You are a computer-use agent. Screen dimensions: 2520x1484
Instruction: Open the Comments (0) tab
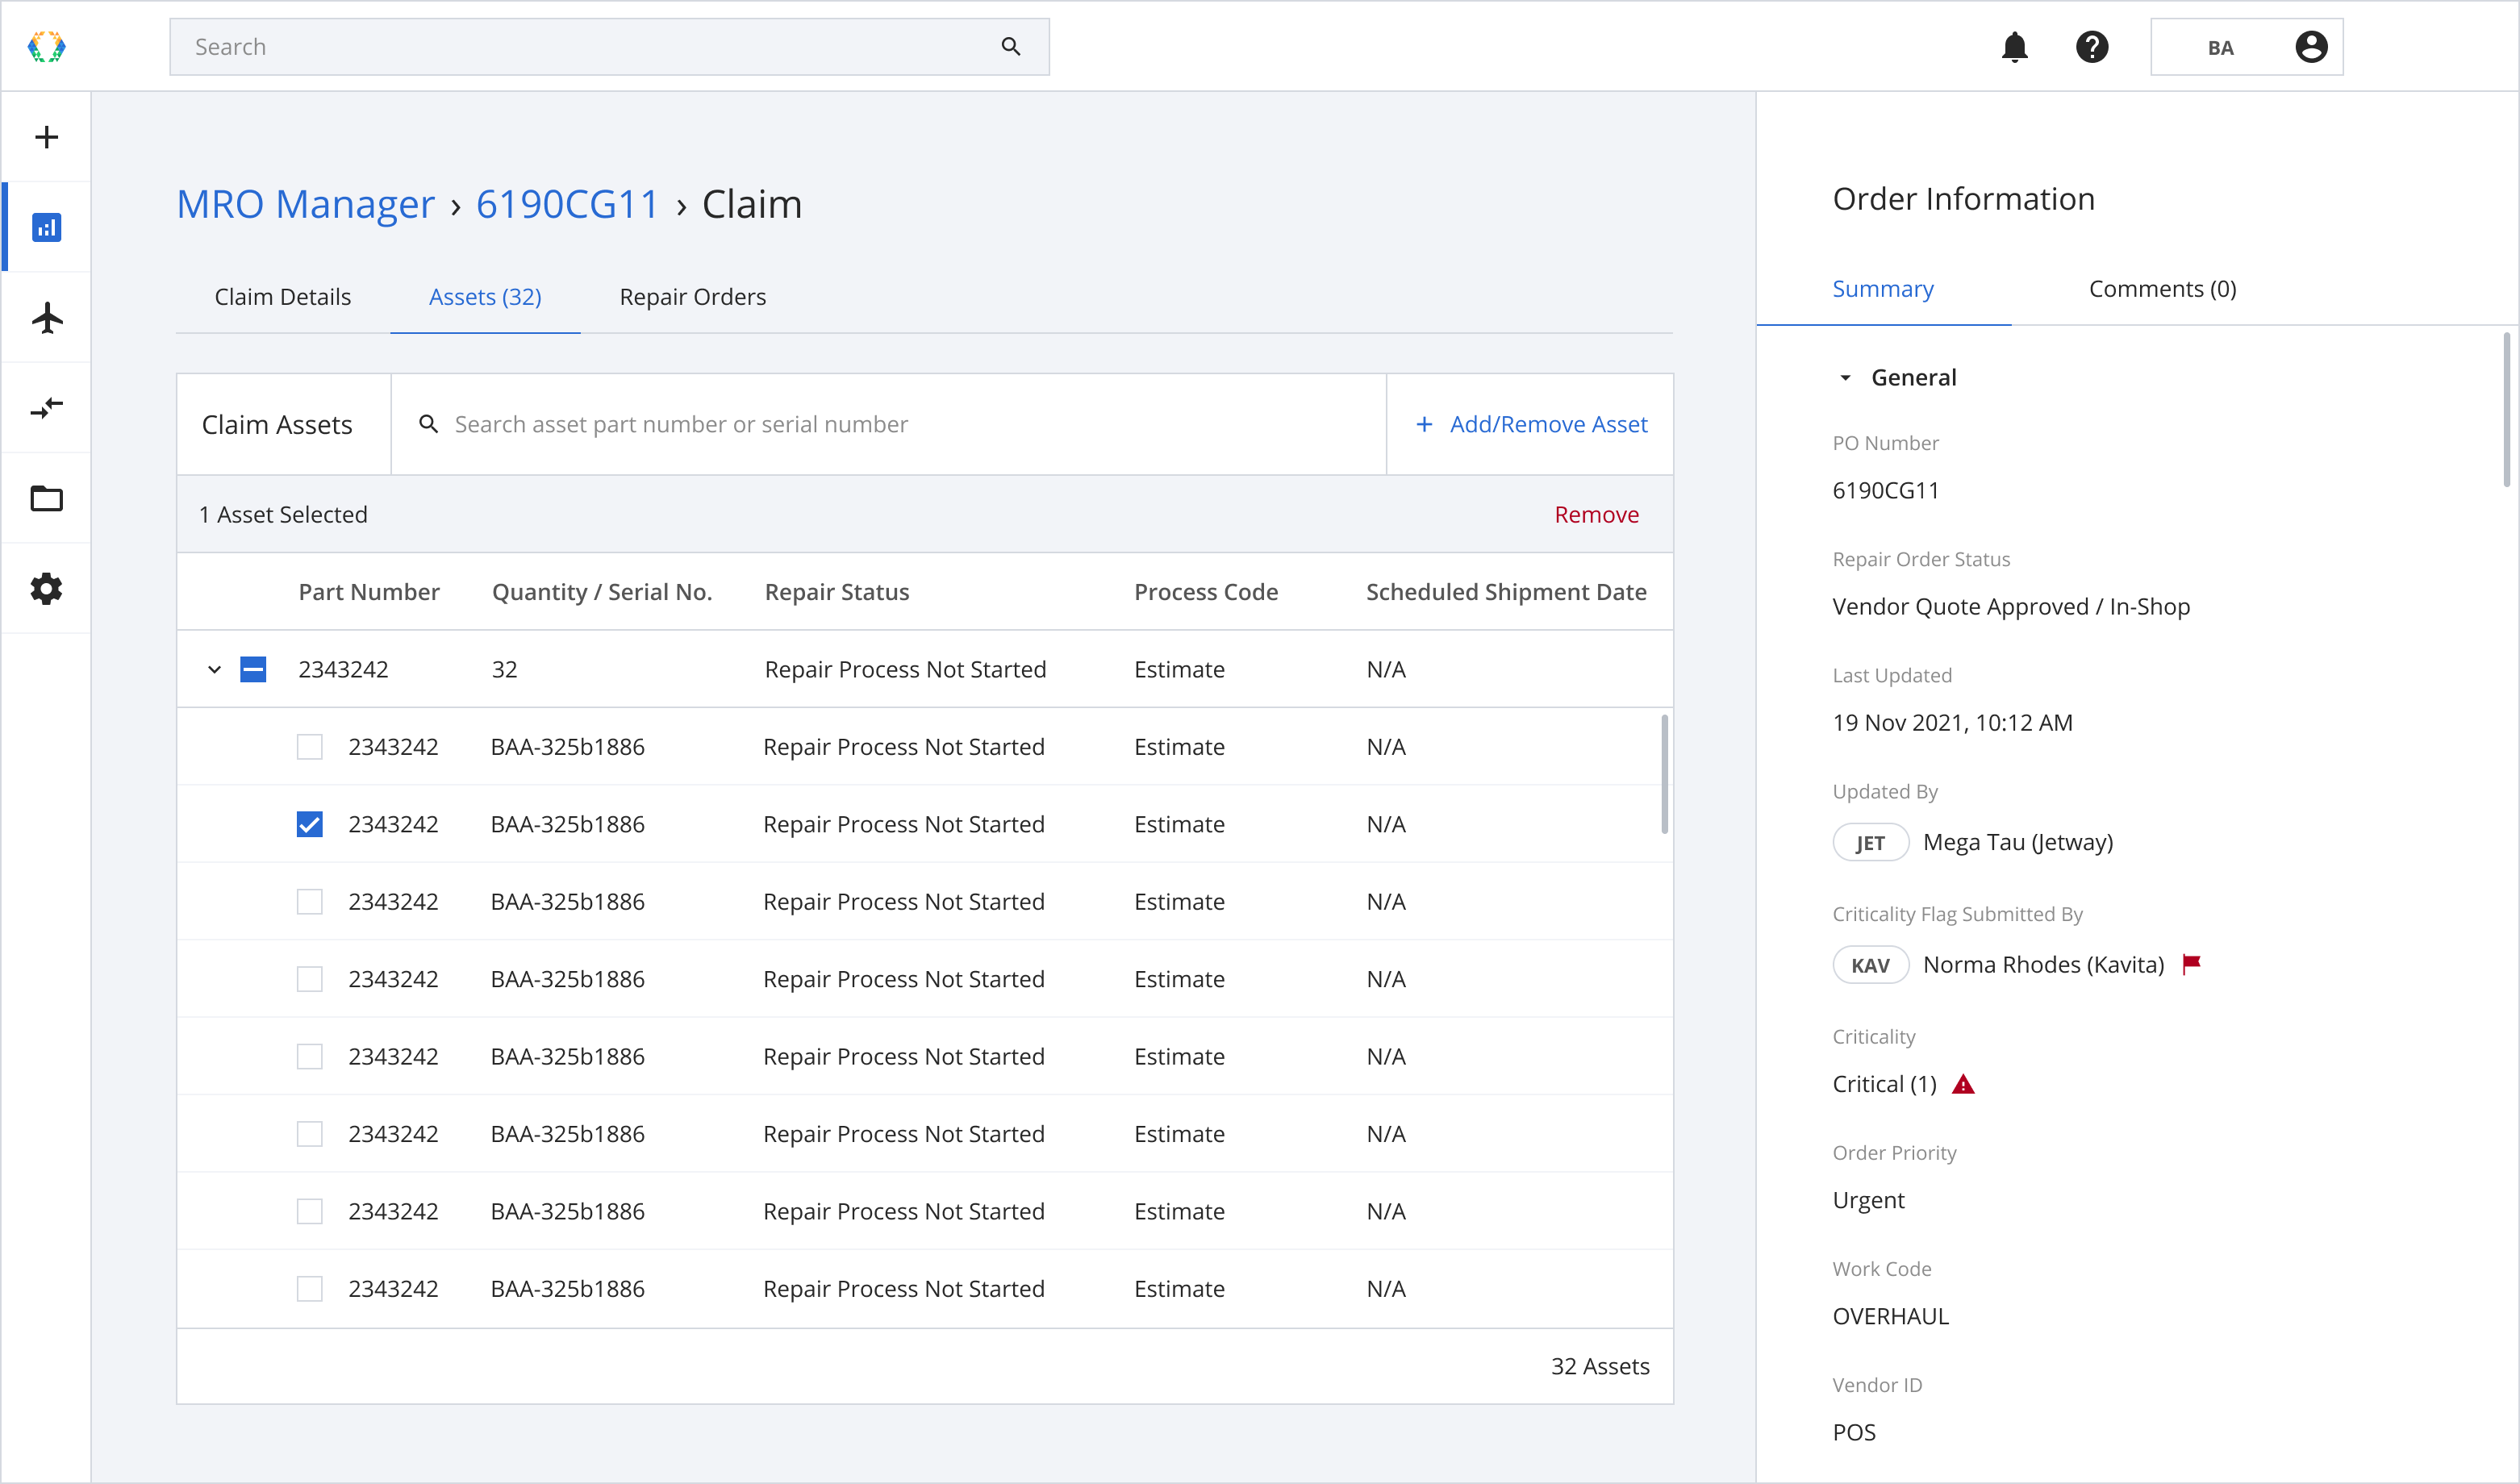(x=2162, y=289)
